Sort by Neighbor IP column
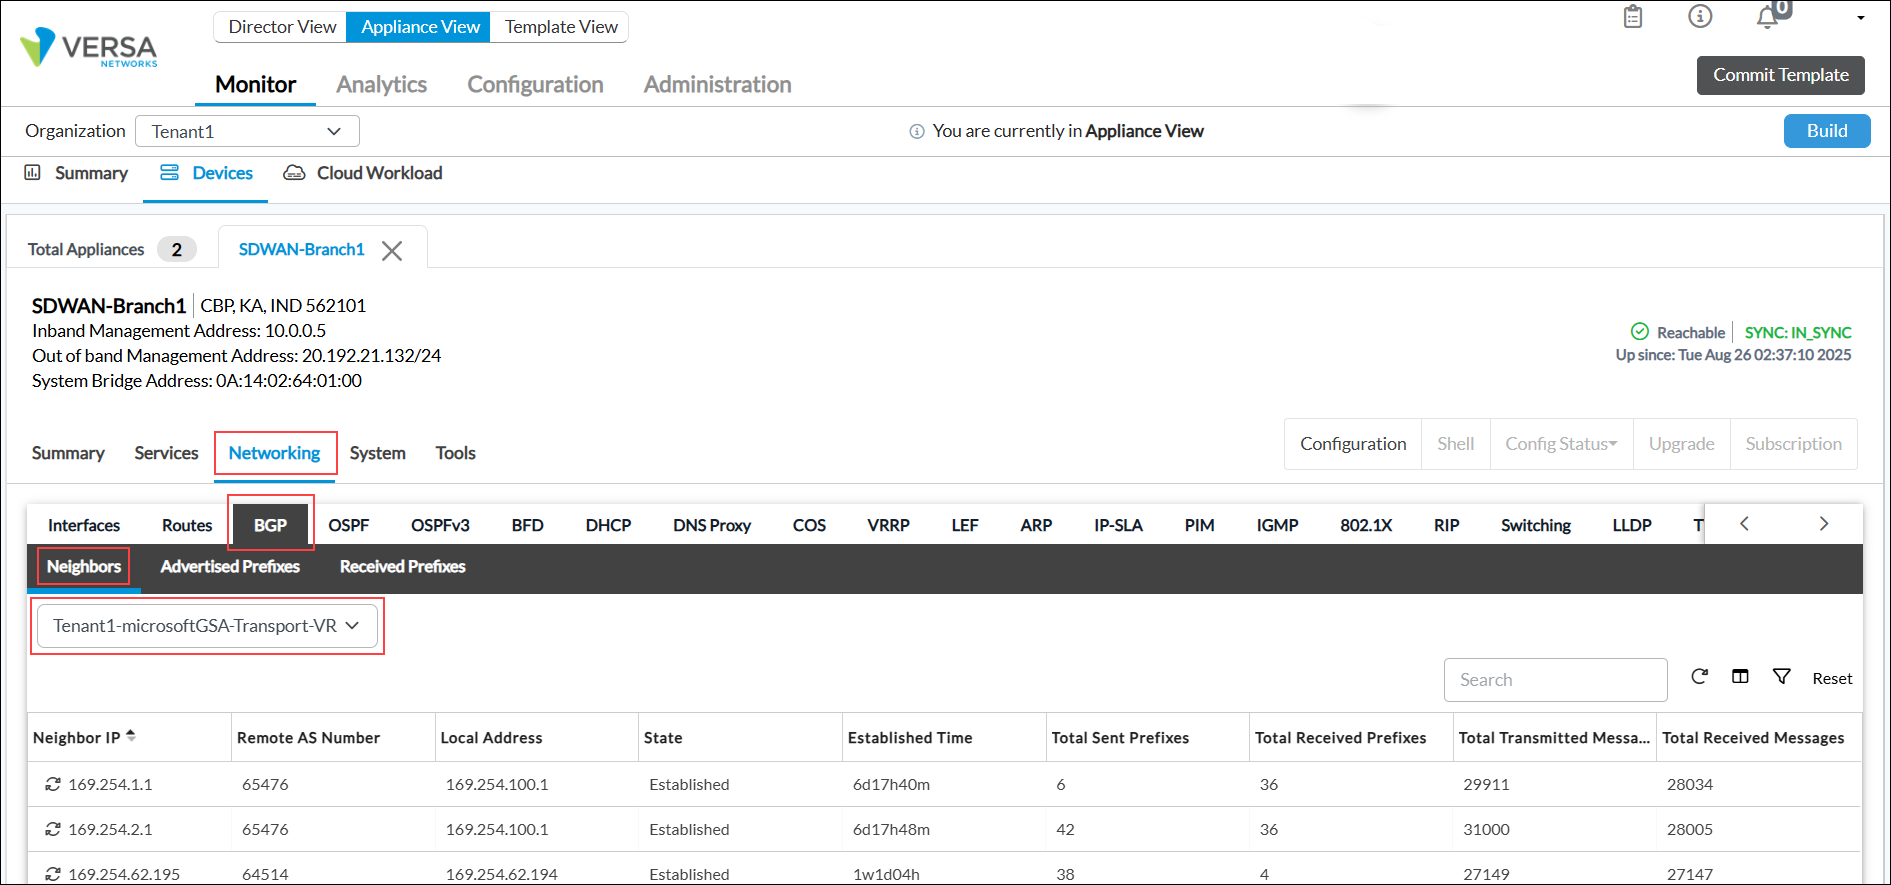The height and width of the screenshot is (885, 1891). tap(130, 737)
